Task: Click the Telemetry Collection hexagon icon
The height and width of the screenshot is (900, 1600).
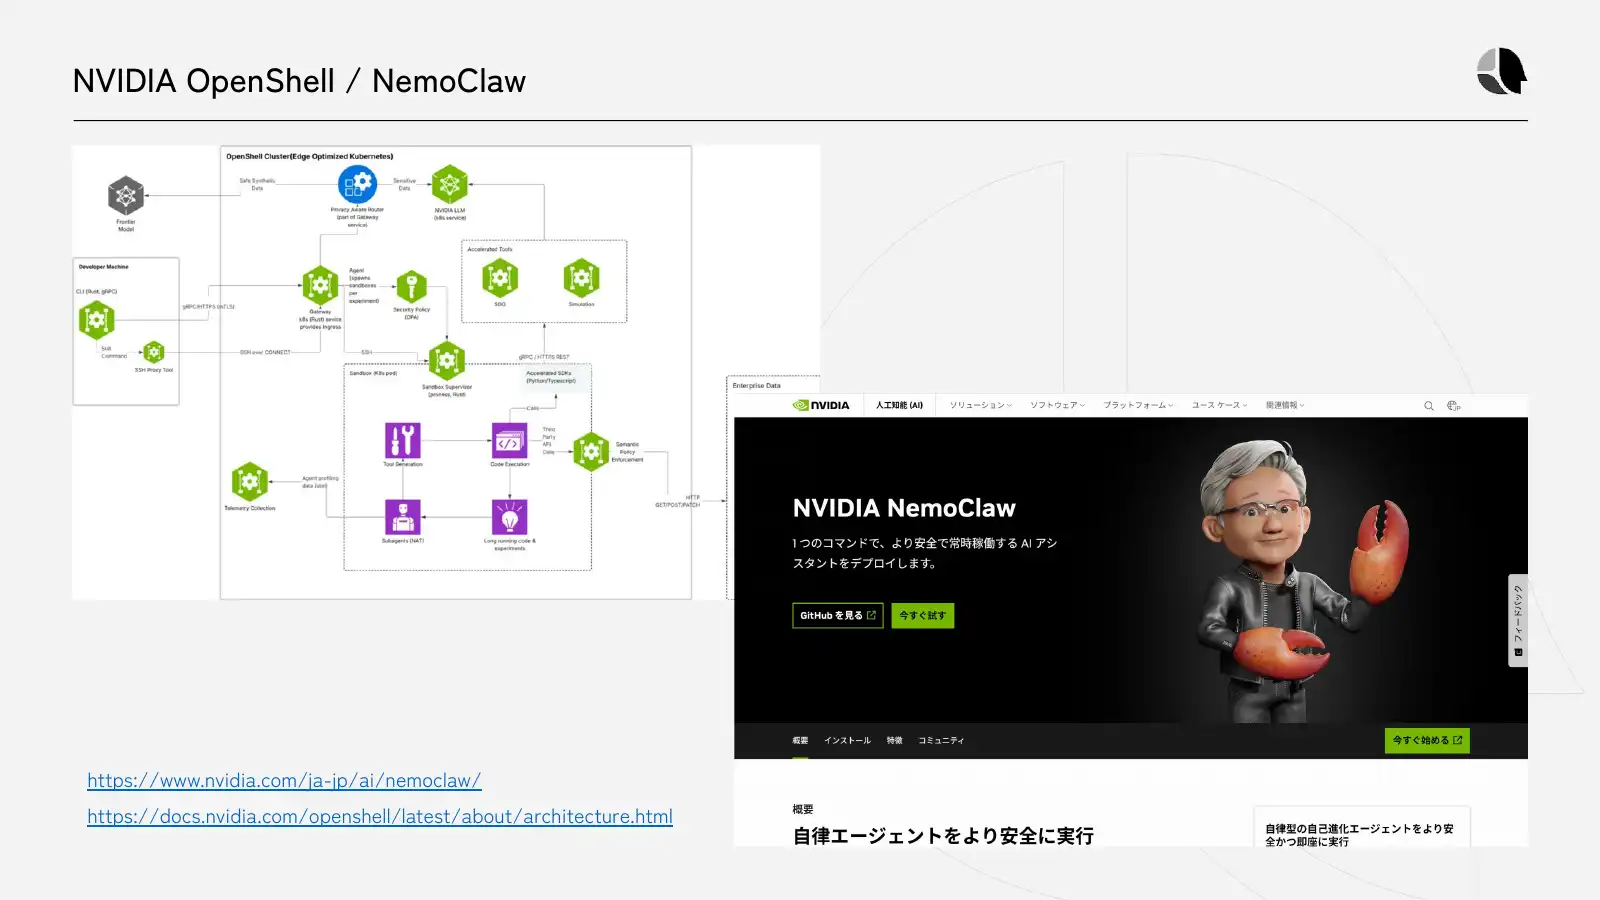Action: click(x=250, y=482)
